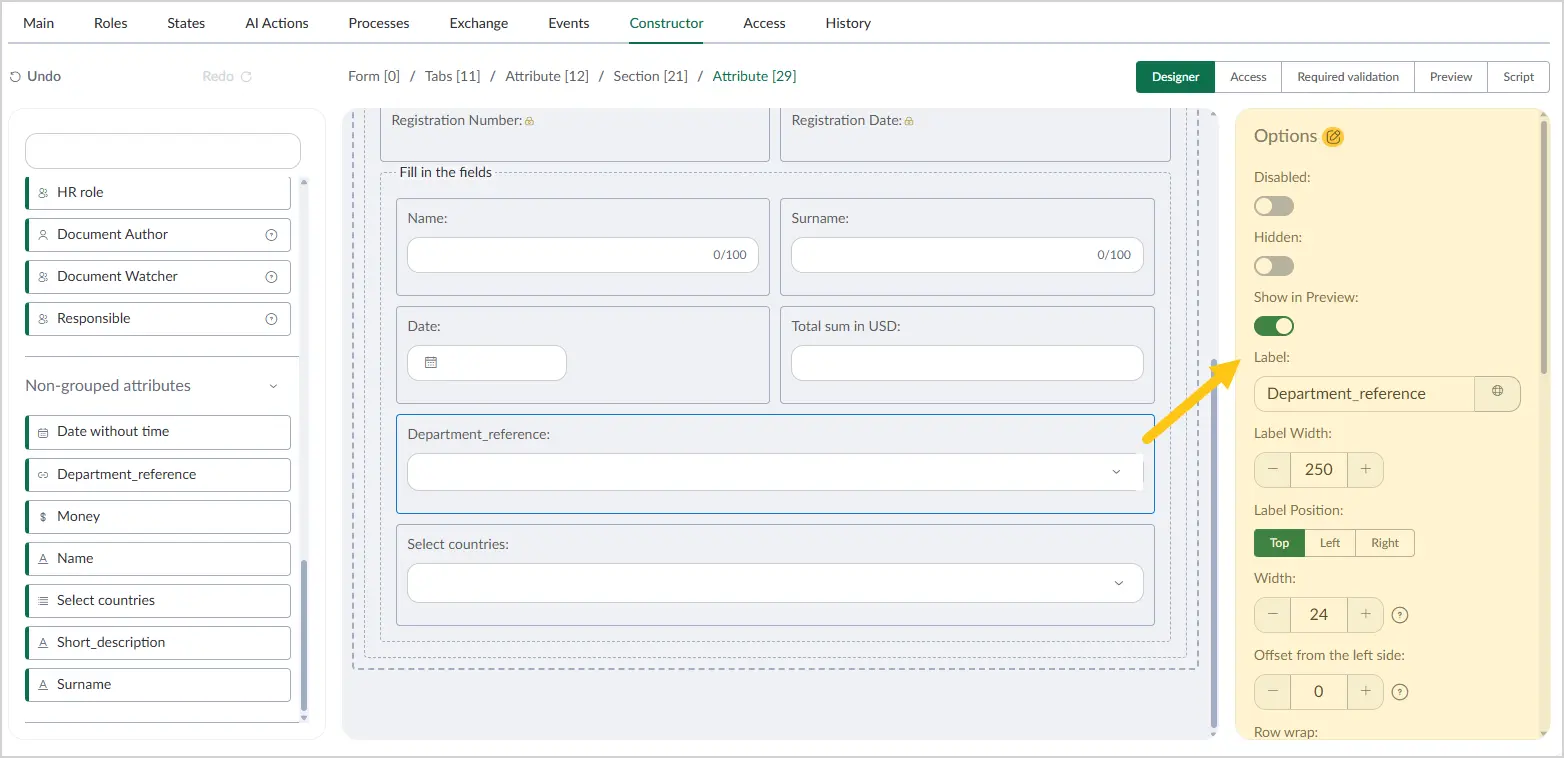Switch to Required validation mode

(x=1348, y=77)
